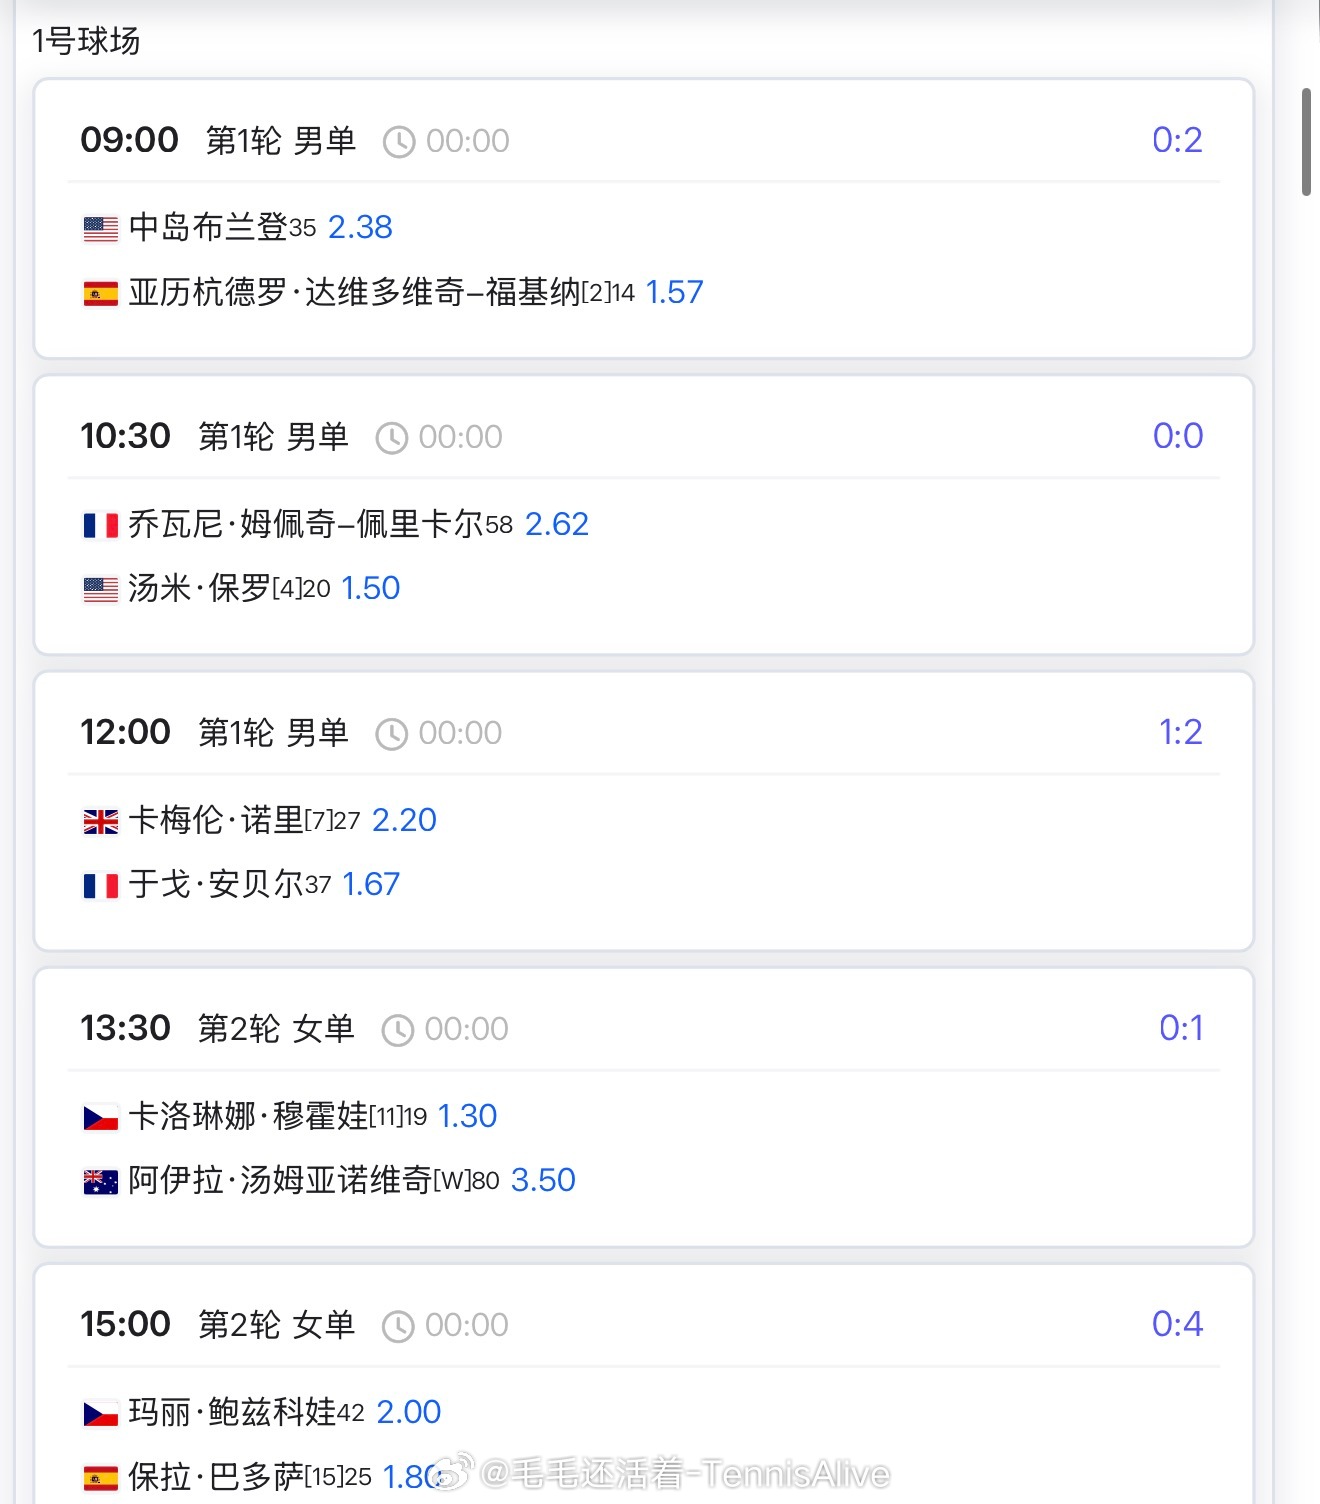Open score 1:2 of the 12:00 match
The width and height of the screenshot is (1320, 1504).
[x=1180, y=732]
